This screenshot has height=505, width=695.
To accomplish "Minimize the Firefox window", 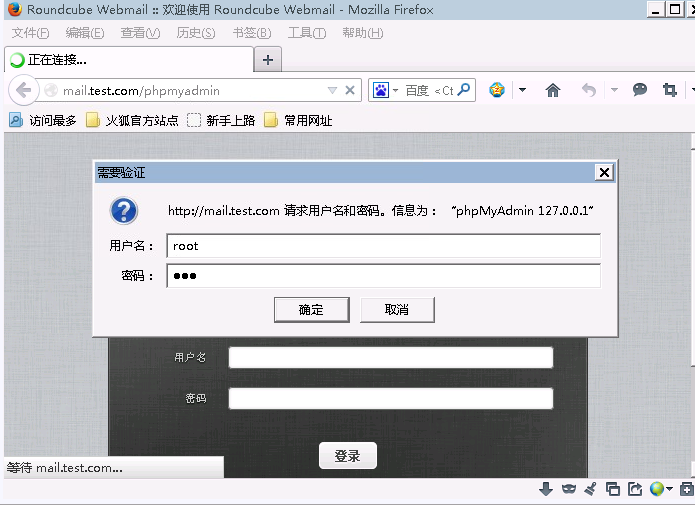I will tap(656, 9).
